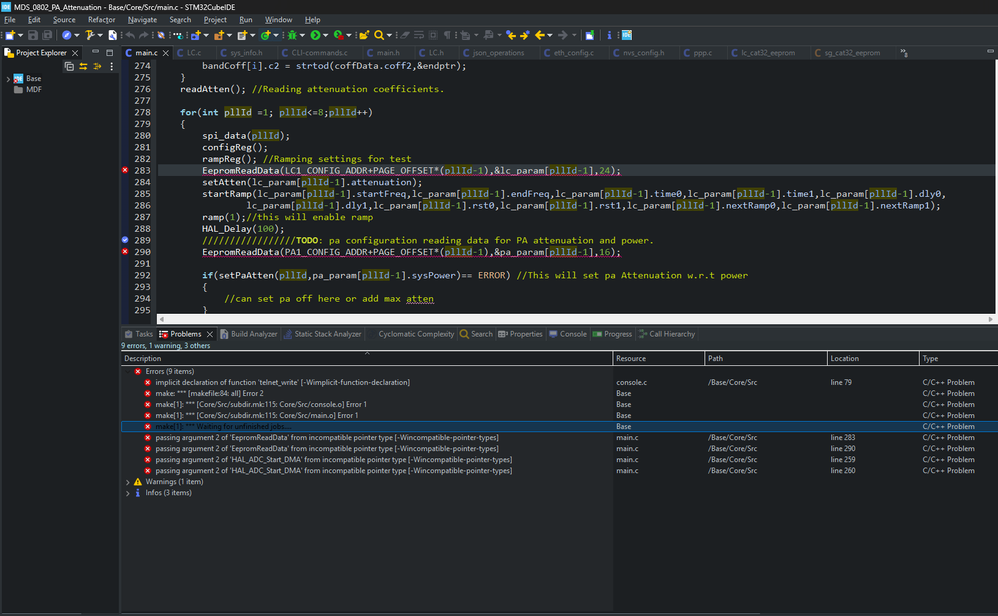
Task: Expand the Infos (3 items) group
Action: [x=127, y=493]
